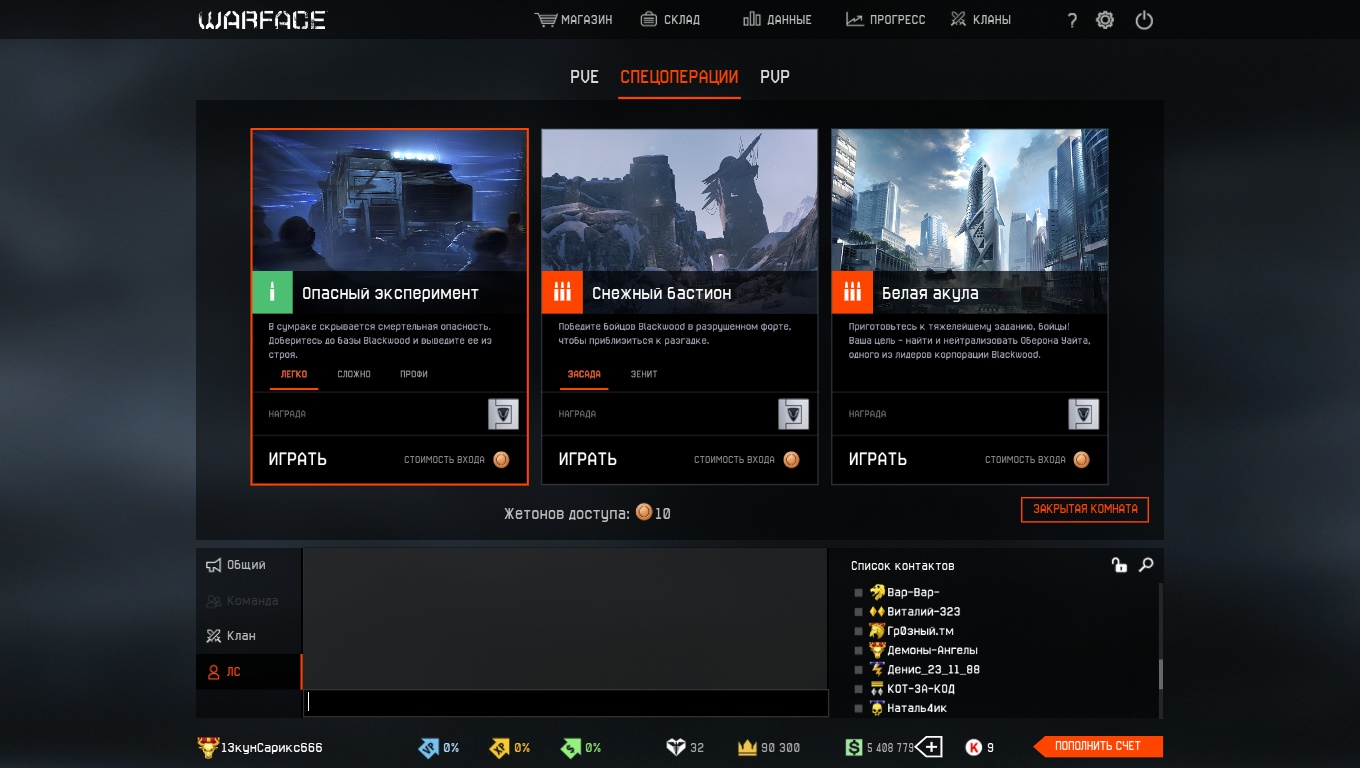Click the ЗАКРЫТАЯ КОМНАТА button

[1085, 509]
